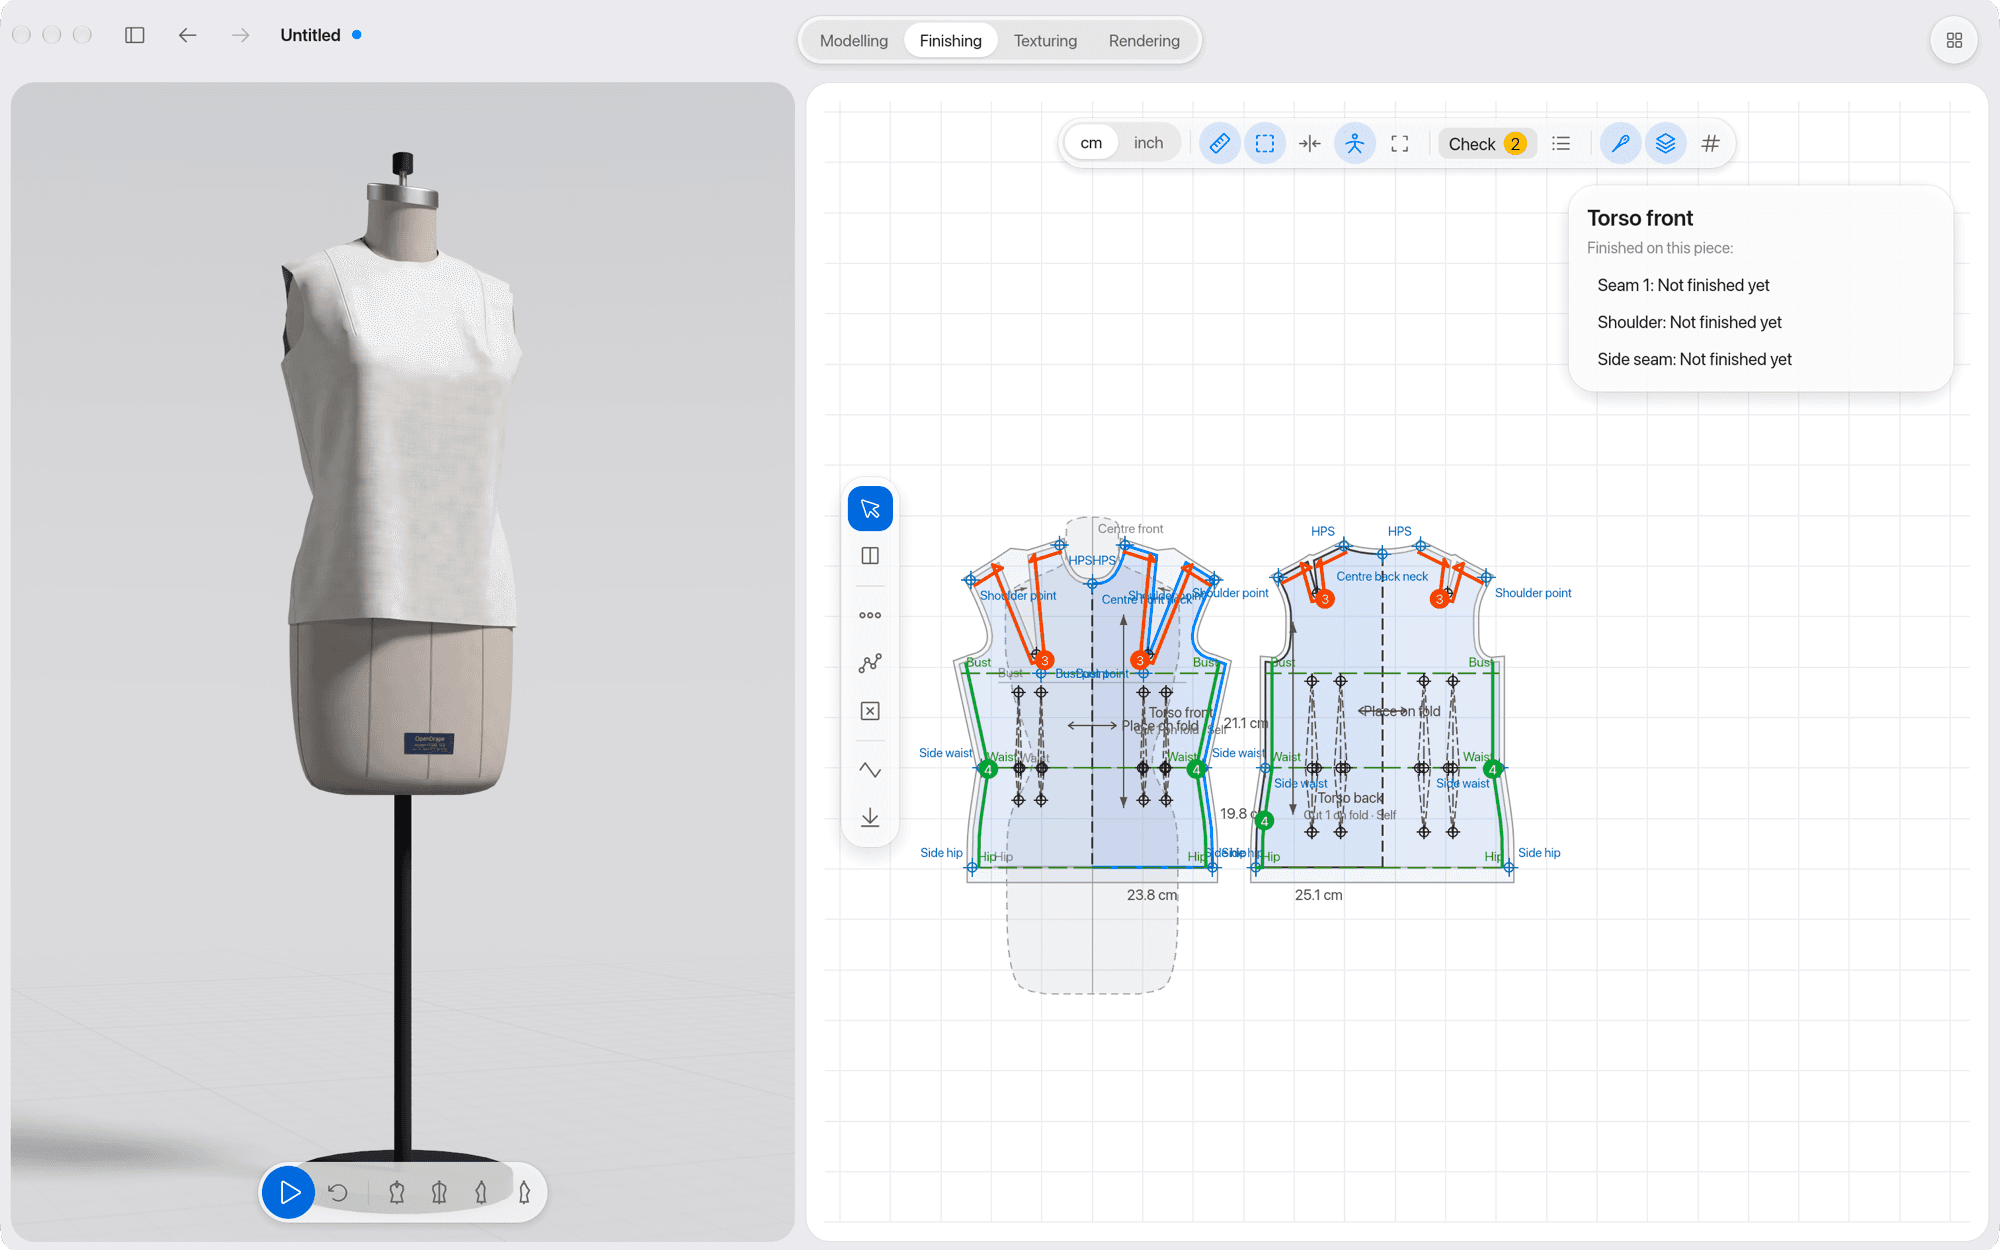Select the zigzag line tool
The image size is (2000, 1250).
pos(870,770)
